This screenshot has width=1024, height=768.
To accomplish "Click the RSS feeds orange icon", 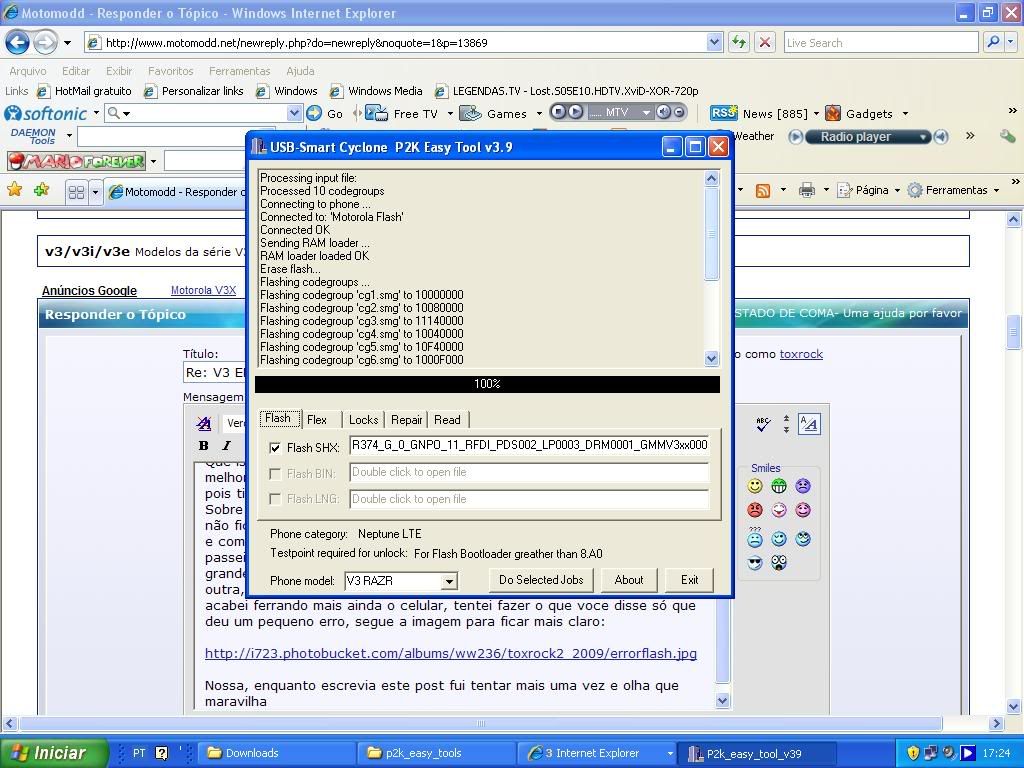I will tap(762, 190).
